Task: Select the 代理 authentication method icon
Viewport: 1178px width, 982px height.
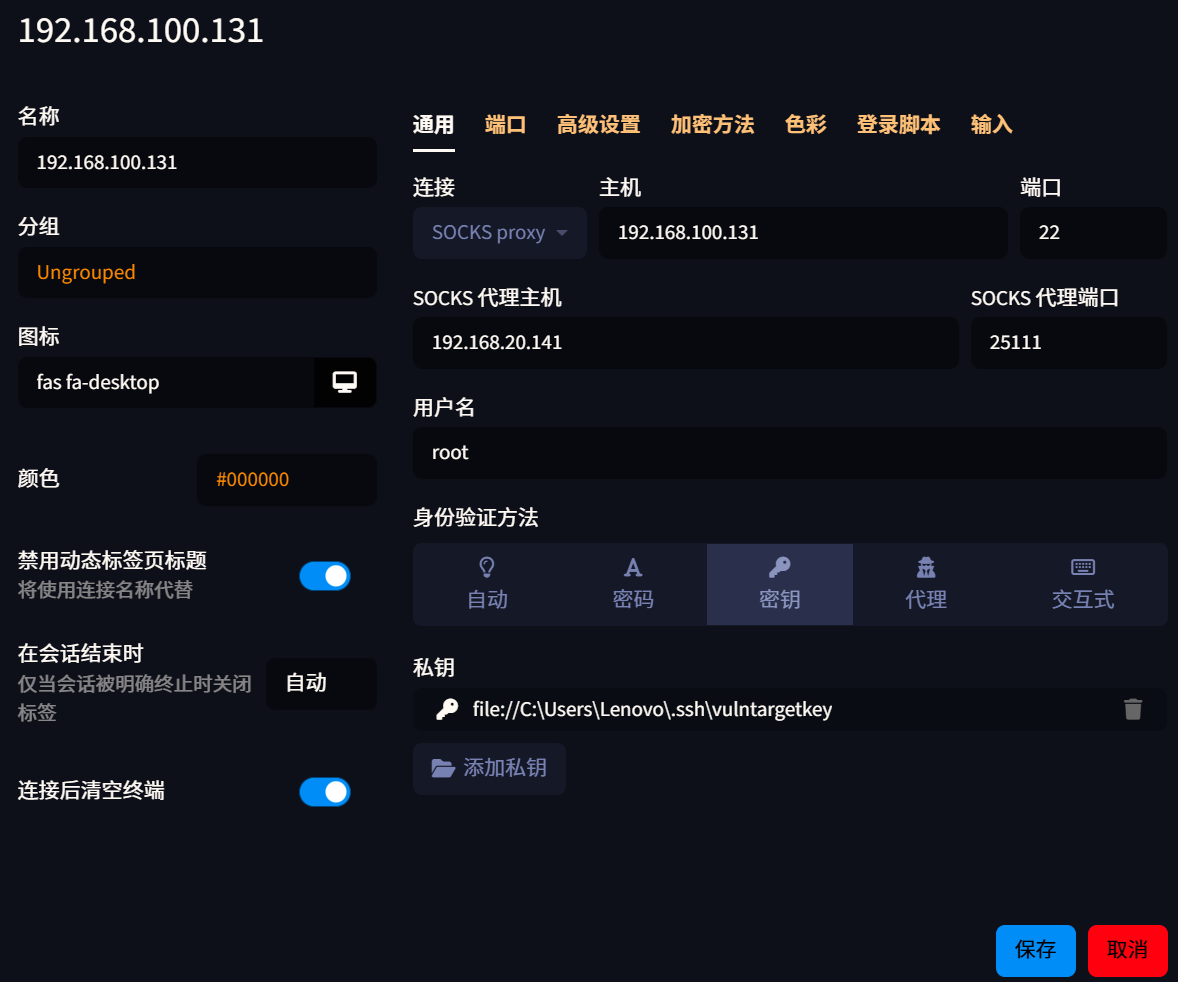Action: [x=926, y=568]
